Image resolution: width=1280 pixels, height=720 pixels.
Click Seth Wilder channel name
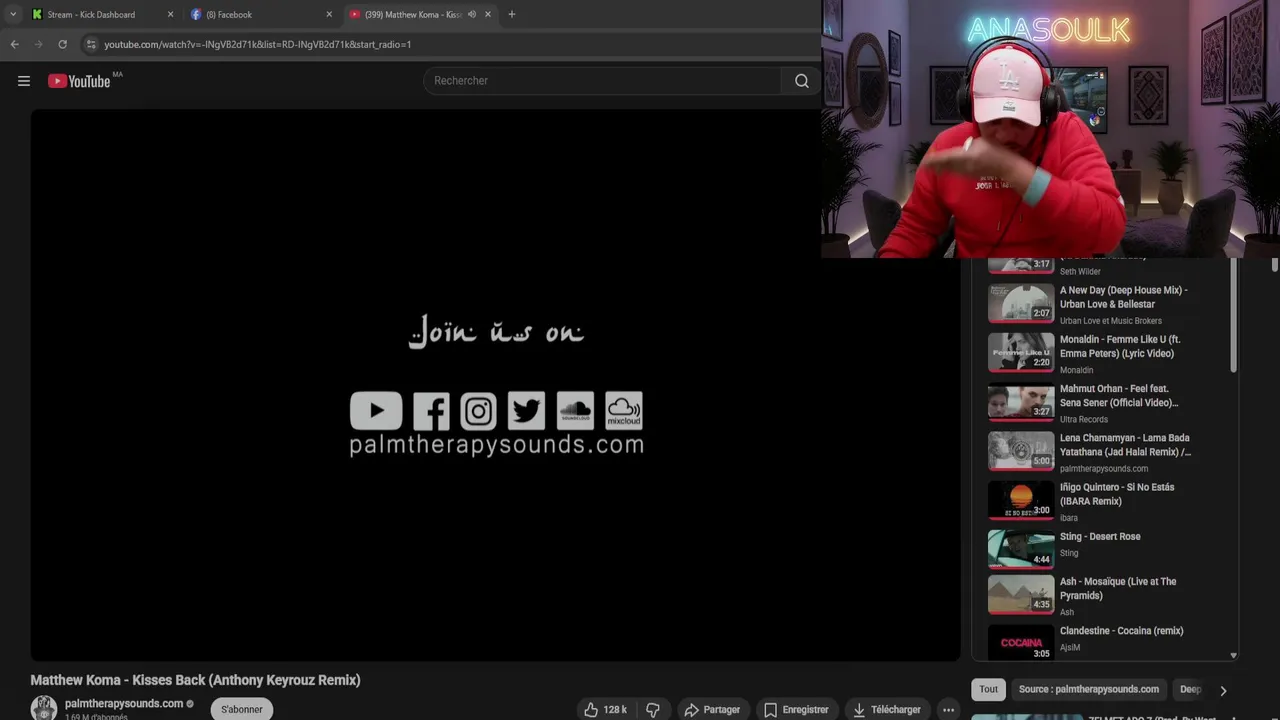click(x=1080, y=272)
